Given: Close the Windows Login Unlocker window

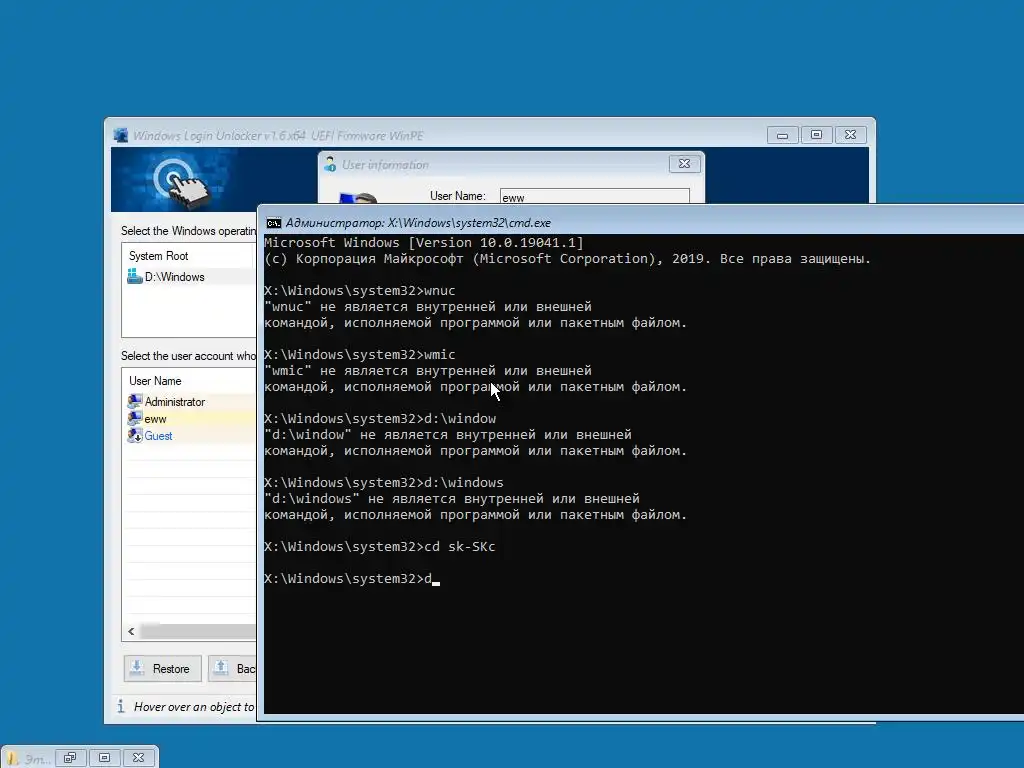Looking at the screenshot, I should point(850,135).
